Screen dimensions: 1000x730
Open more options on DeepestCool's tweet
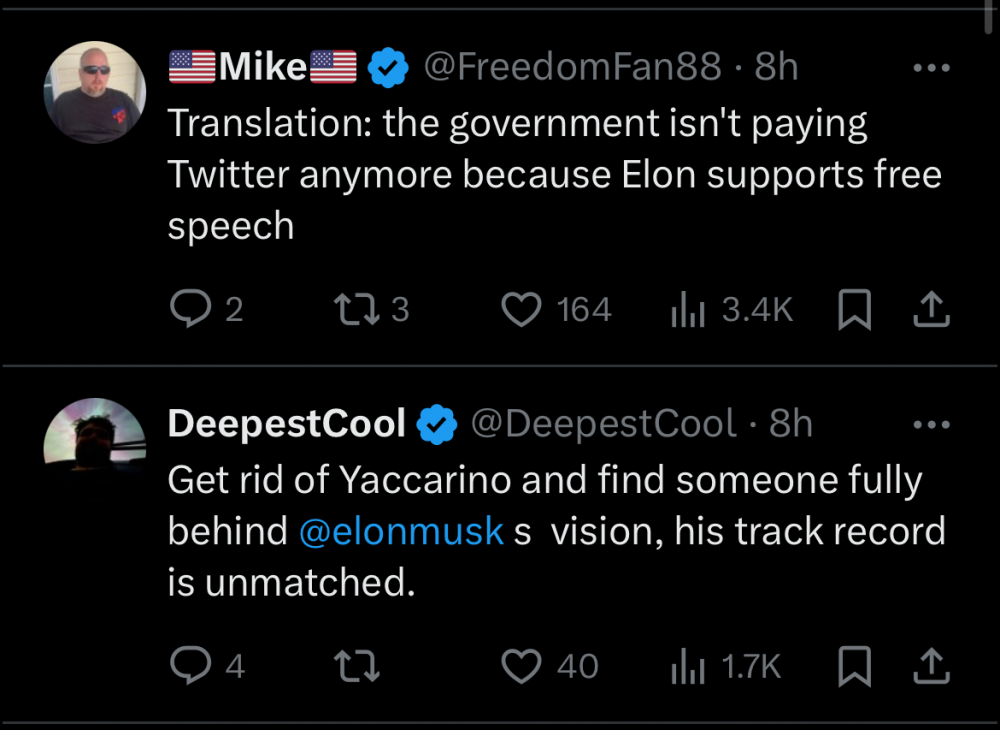click(x=931, y=424)
